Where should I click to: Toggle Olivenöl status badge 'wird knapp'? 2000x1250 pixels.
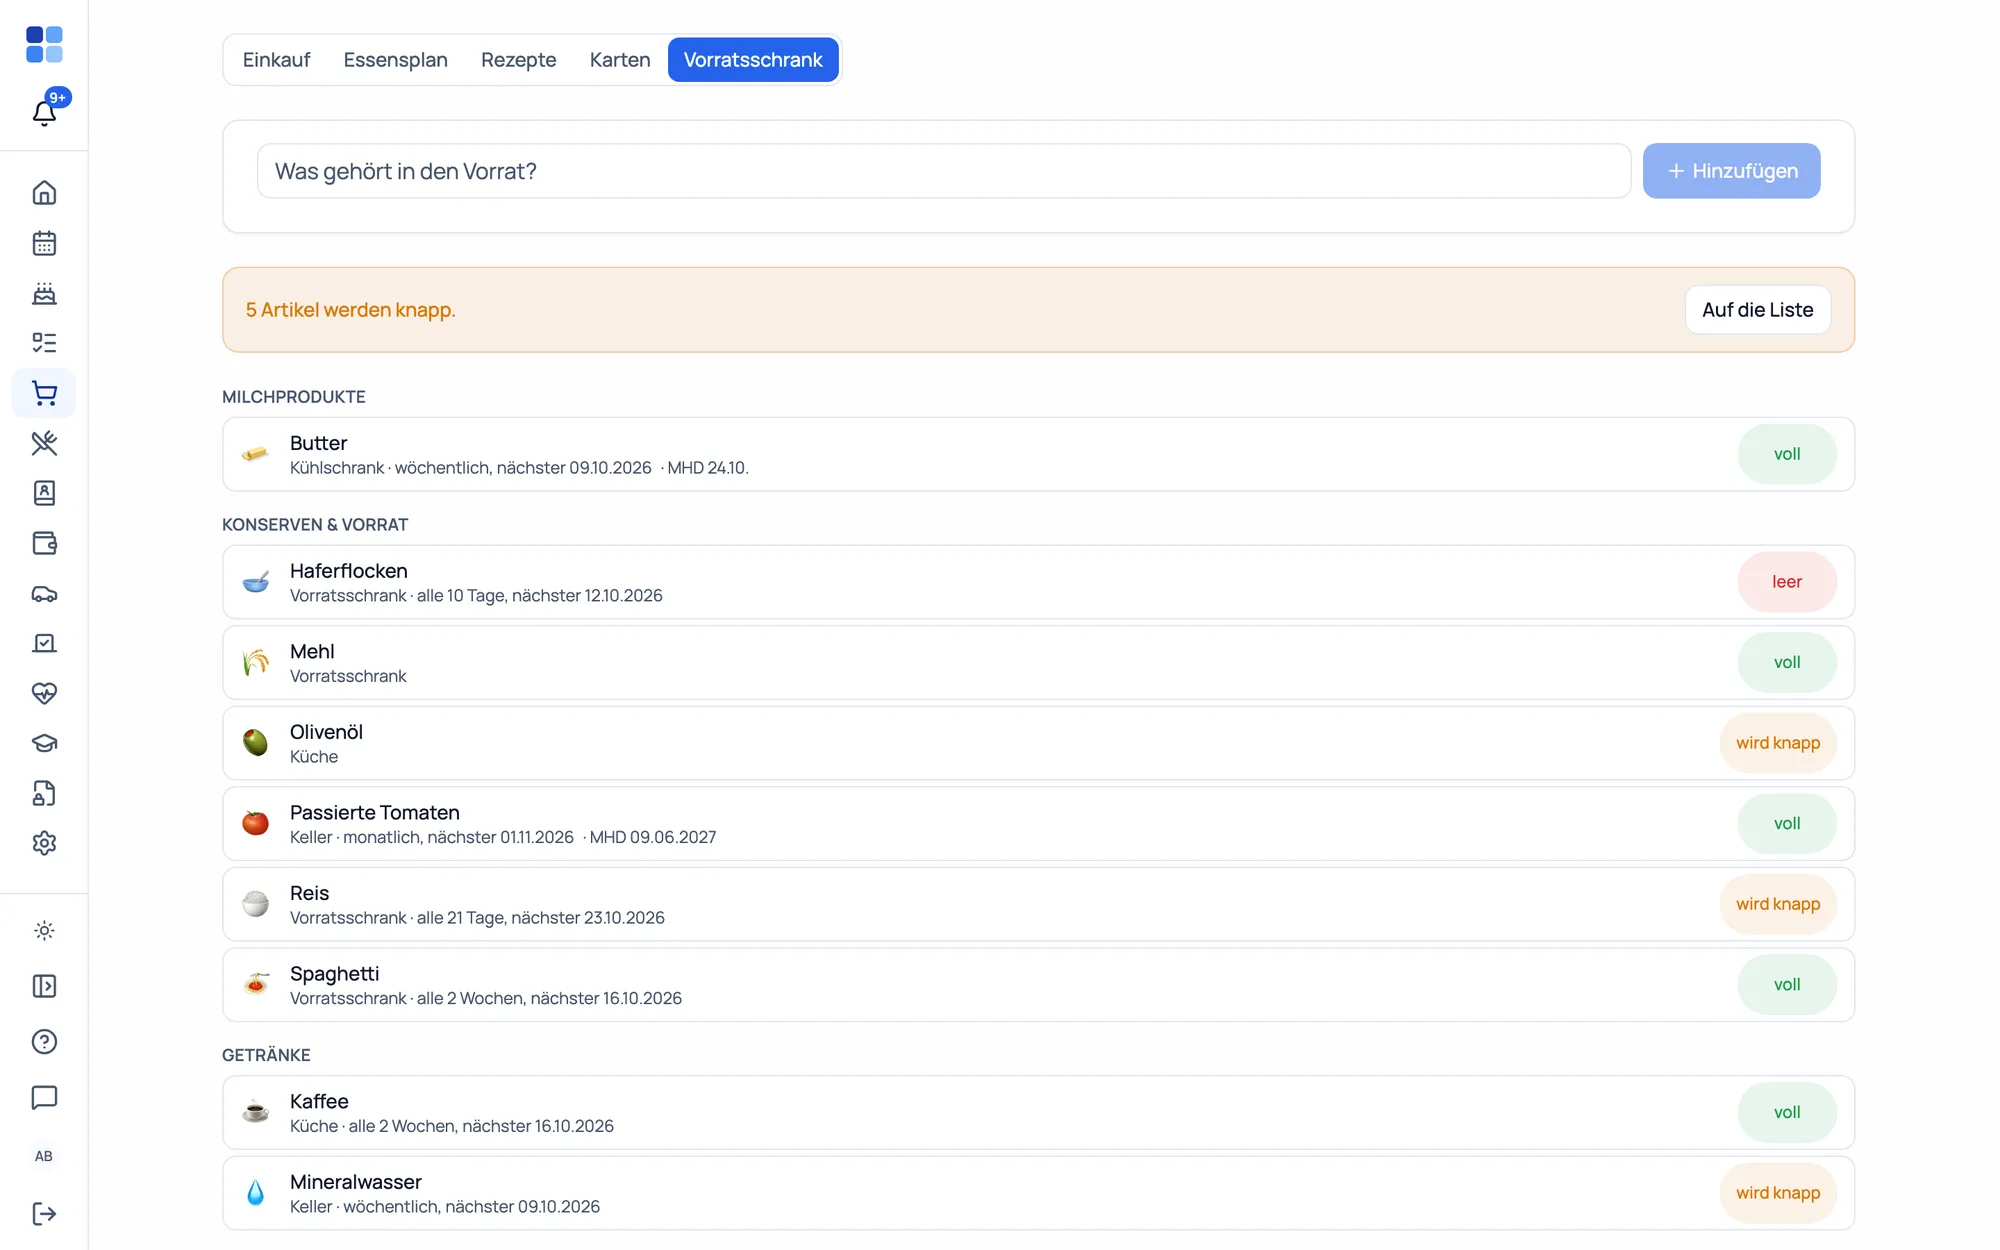[1778, 743]
